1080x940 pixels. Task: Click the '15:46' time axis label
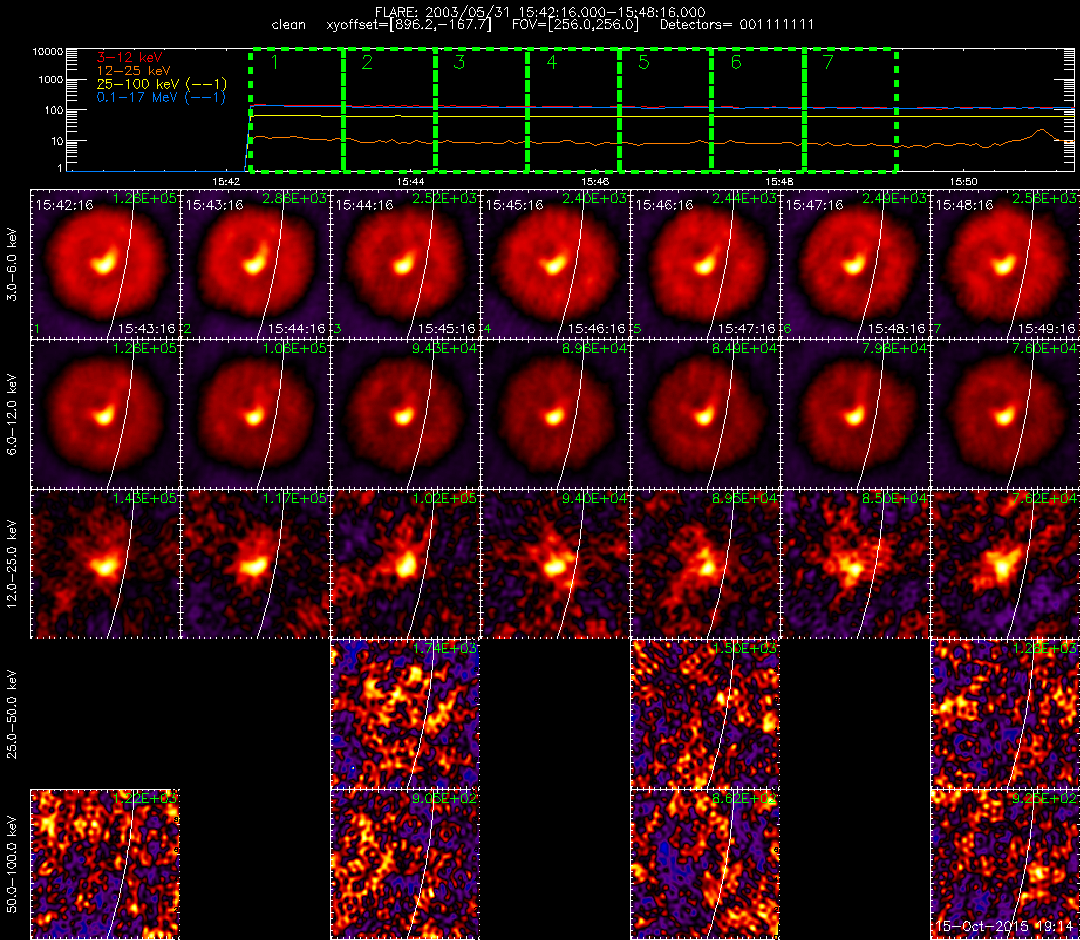595,181
